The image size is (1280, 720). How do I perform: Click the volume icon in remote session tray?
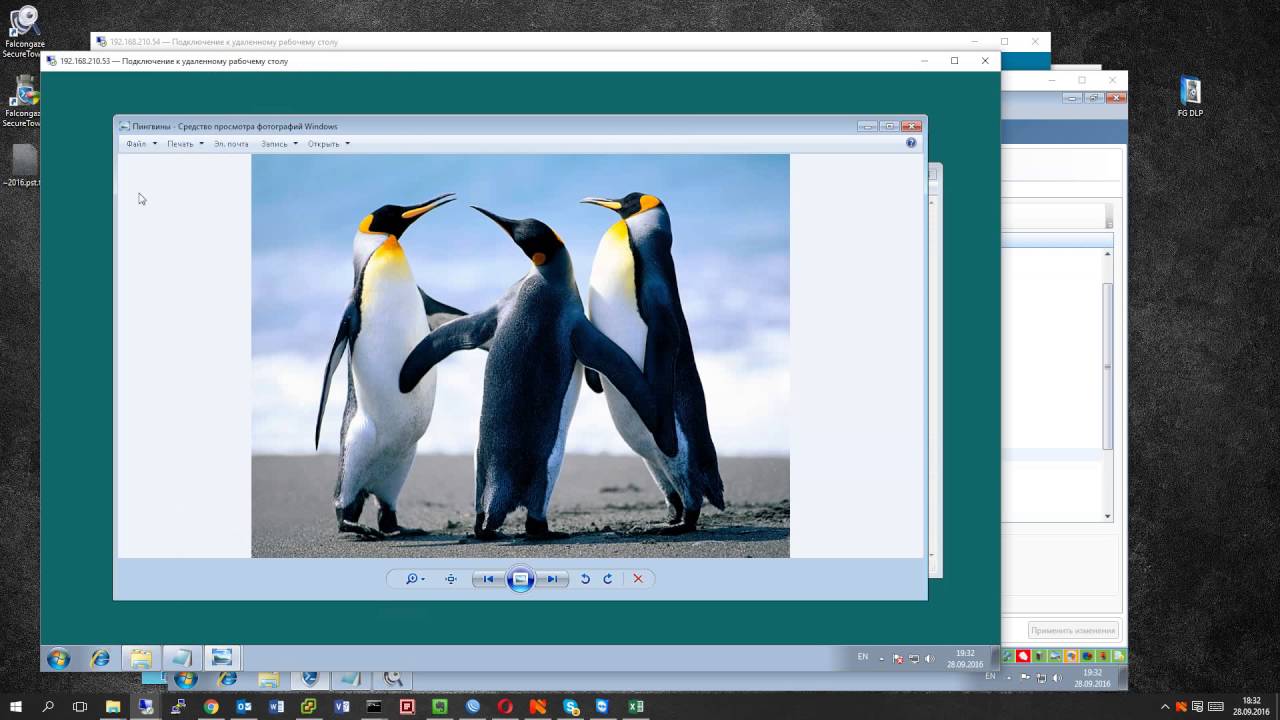pos(929,659)
